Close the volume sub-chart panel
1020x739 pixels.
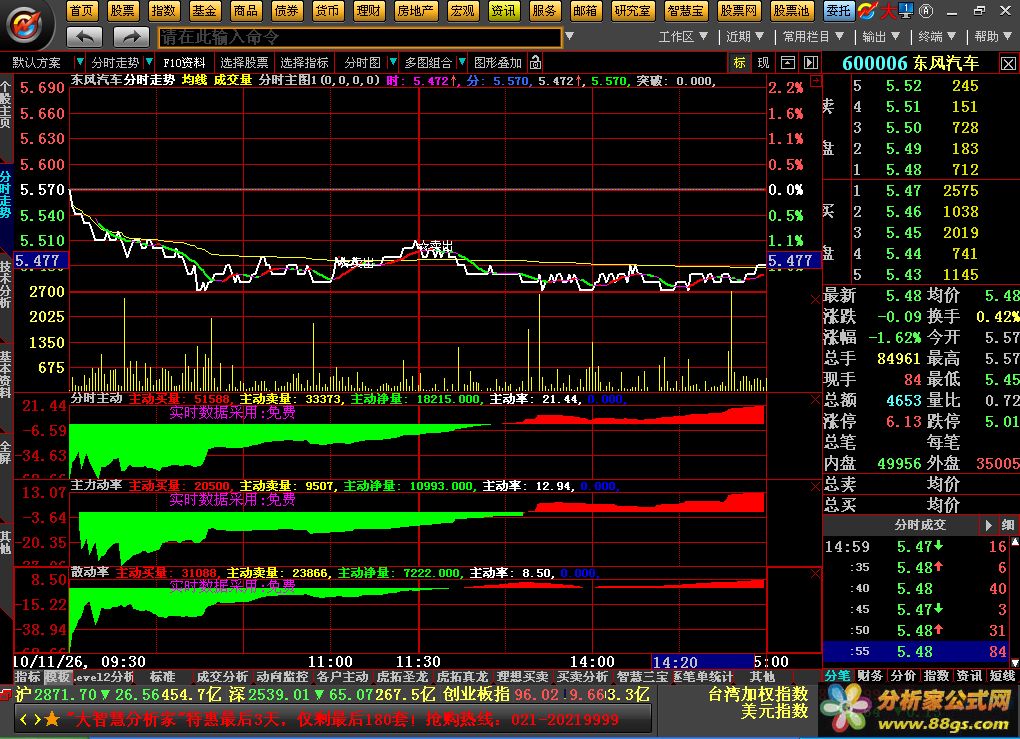815,299
